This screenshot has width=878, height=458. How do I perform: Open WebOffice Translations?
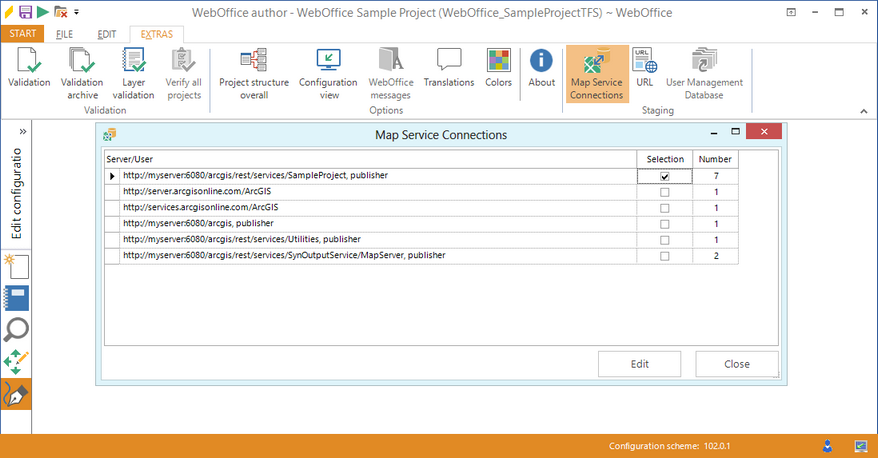[x=449, y=69]
